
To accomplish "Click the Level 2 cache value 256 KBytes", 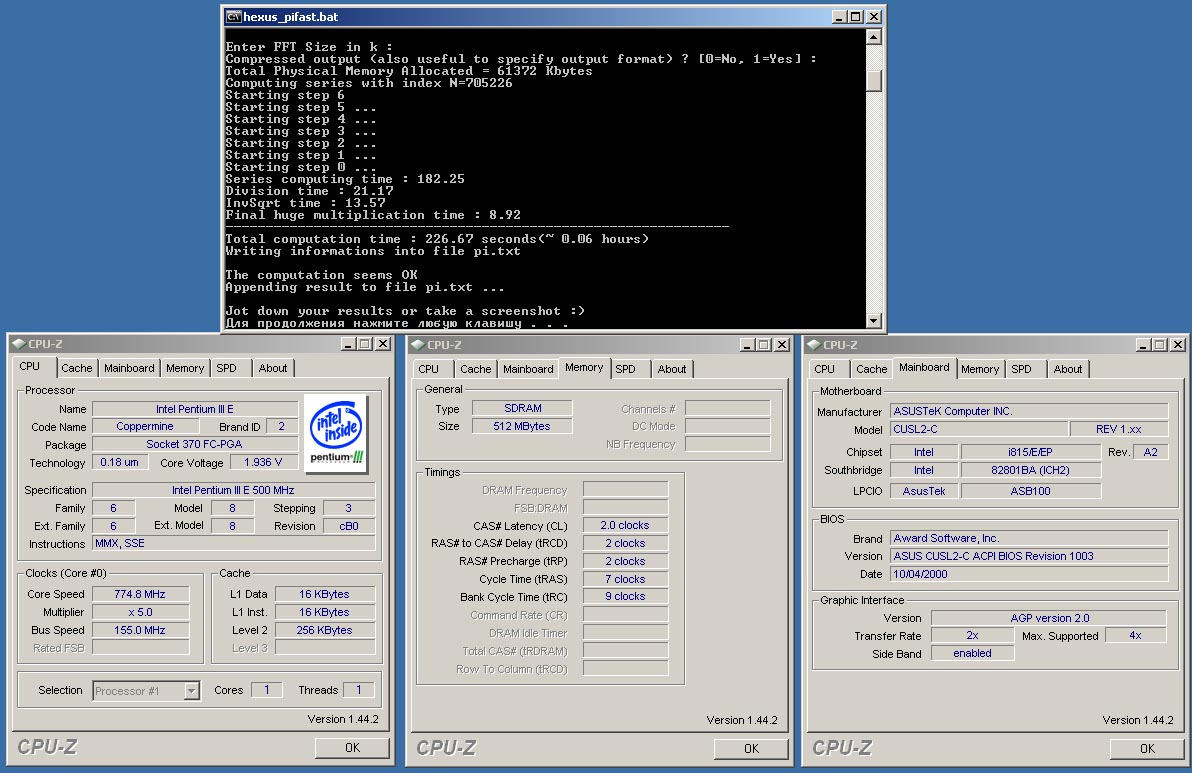I will [x=325, y=630].
